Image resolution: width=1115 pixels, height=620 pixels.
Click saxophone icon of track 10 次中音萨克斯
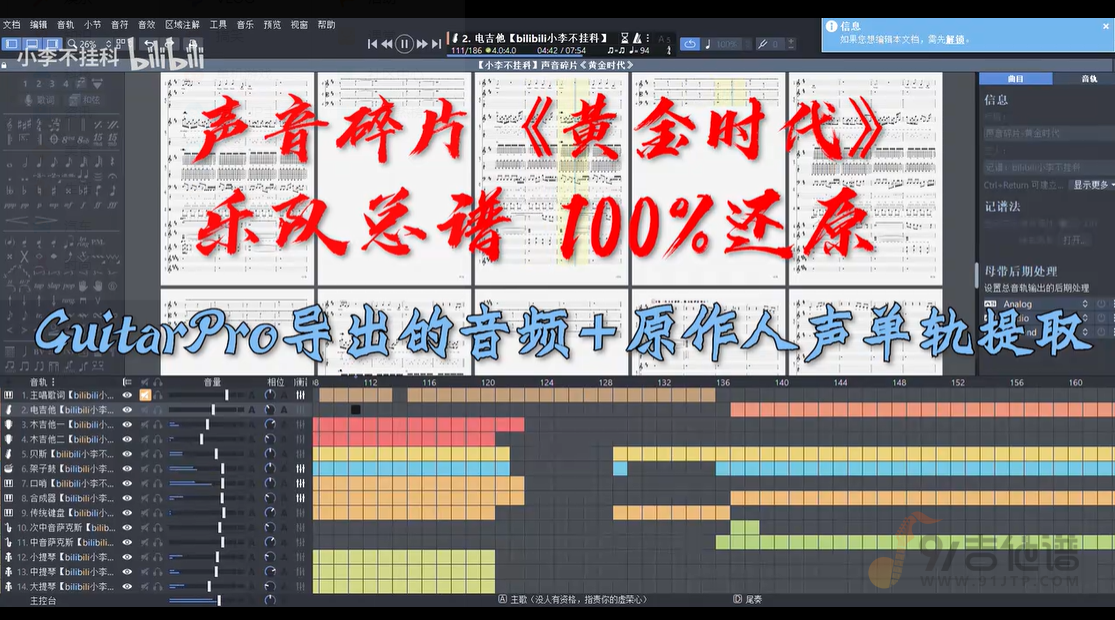pyautogui.click(x=9, y=528)
